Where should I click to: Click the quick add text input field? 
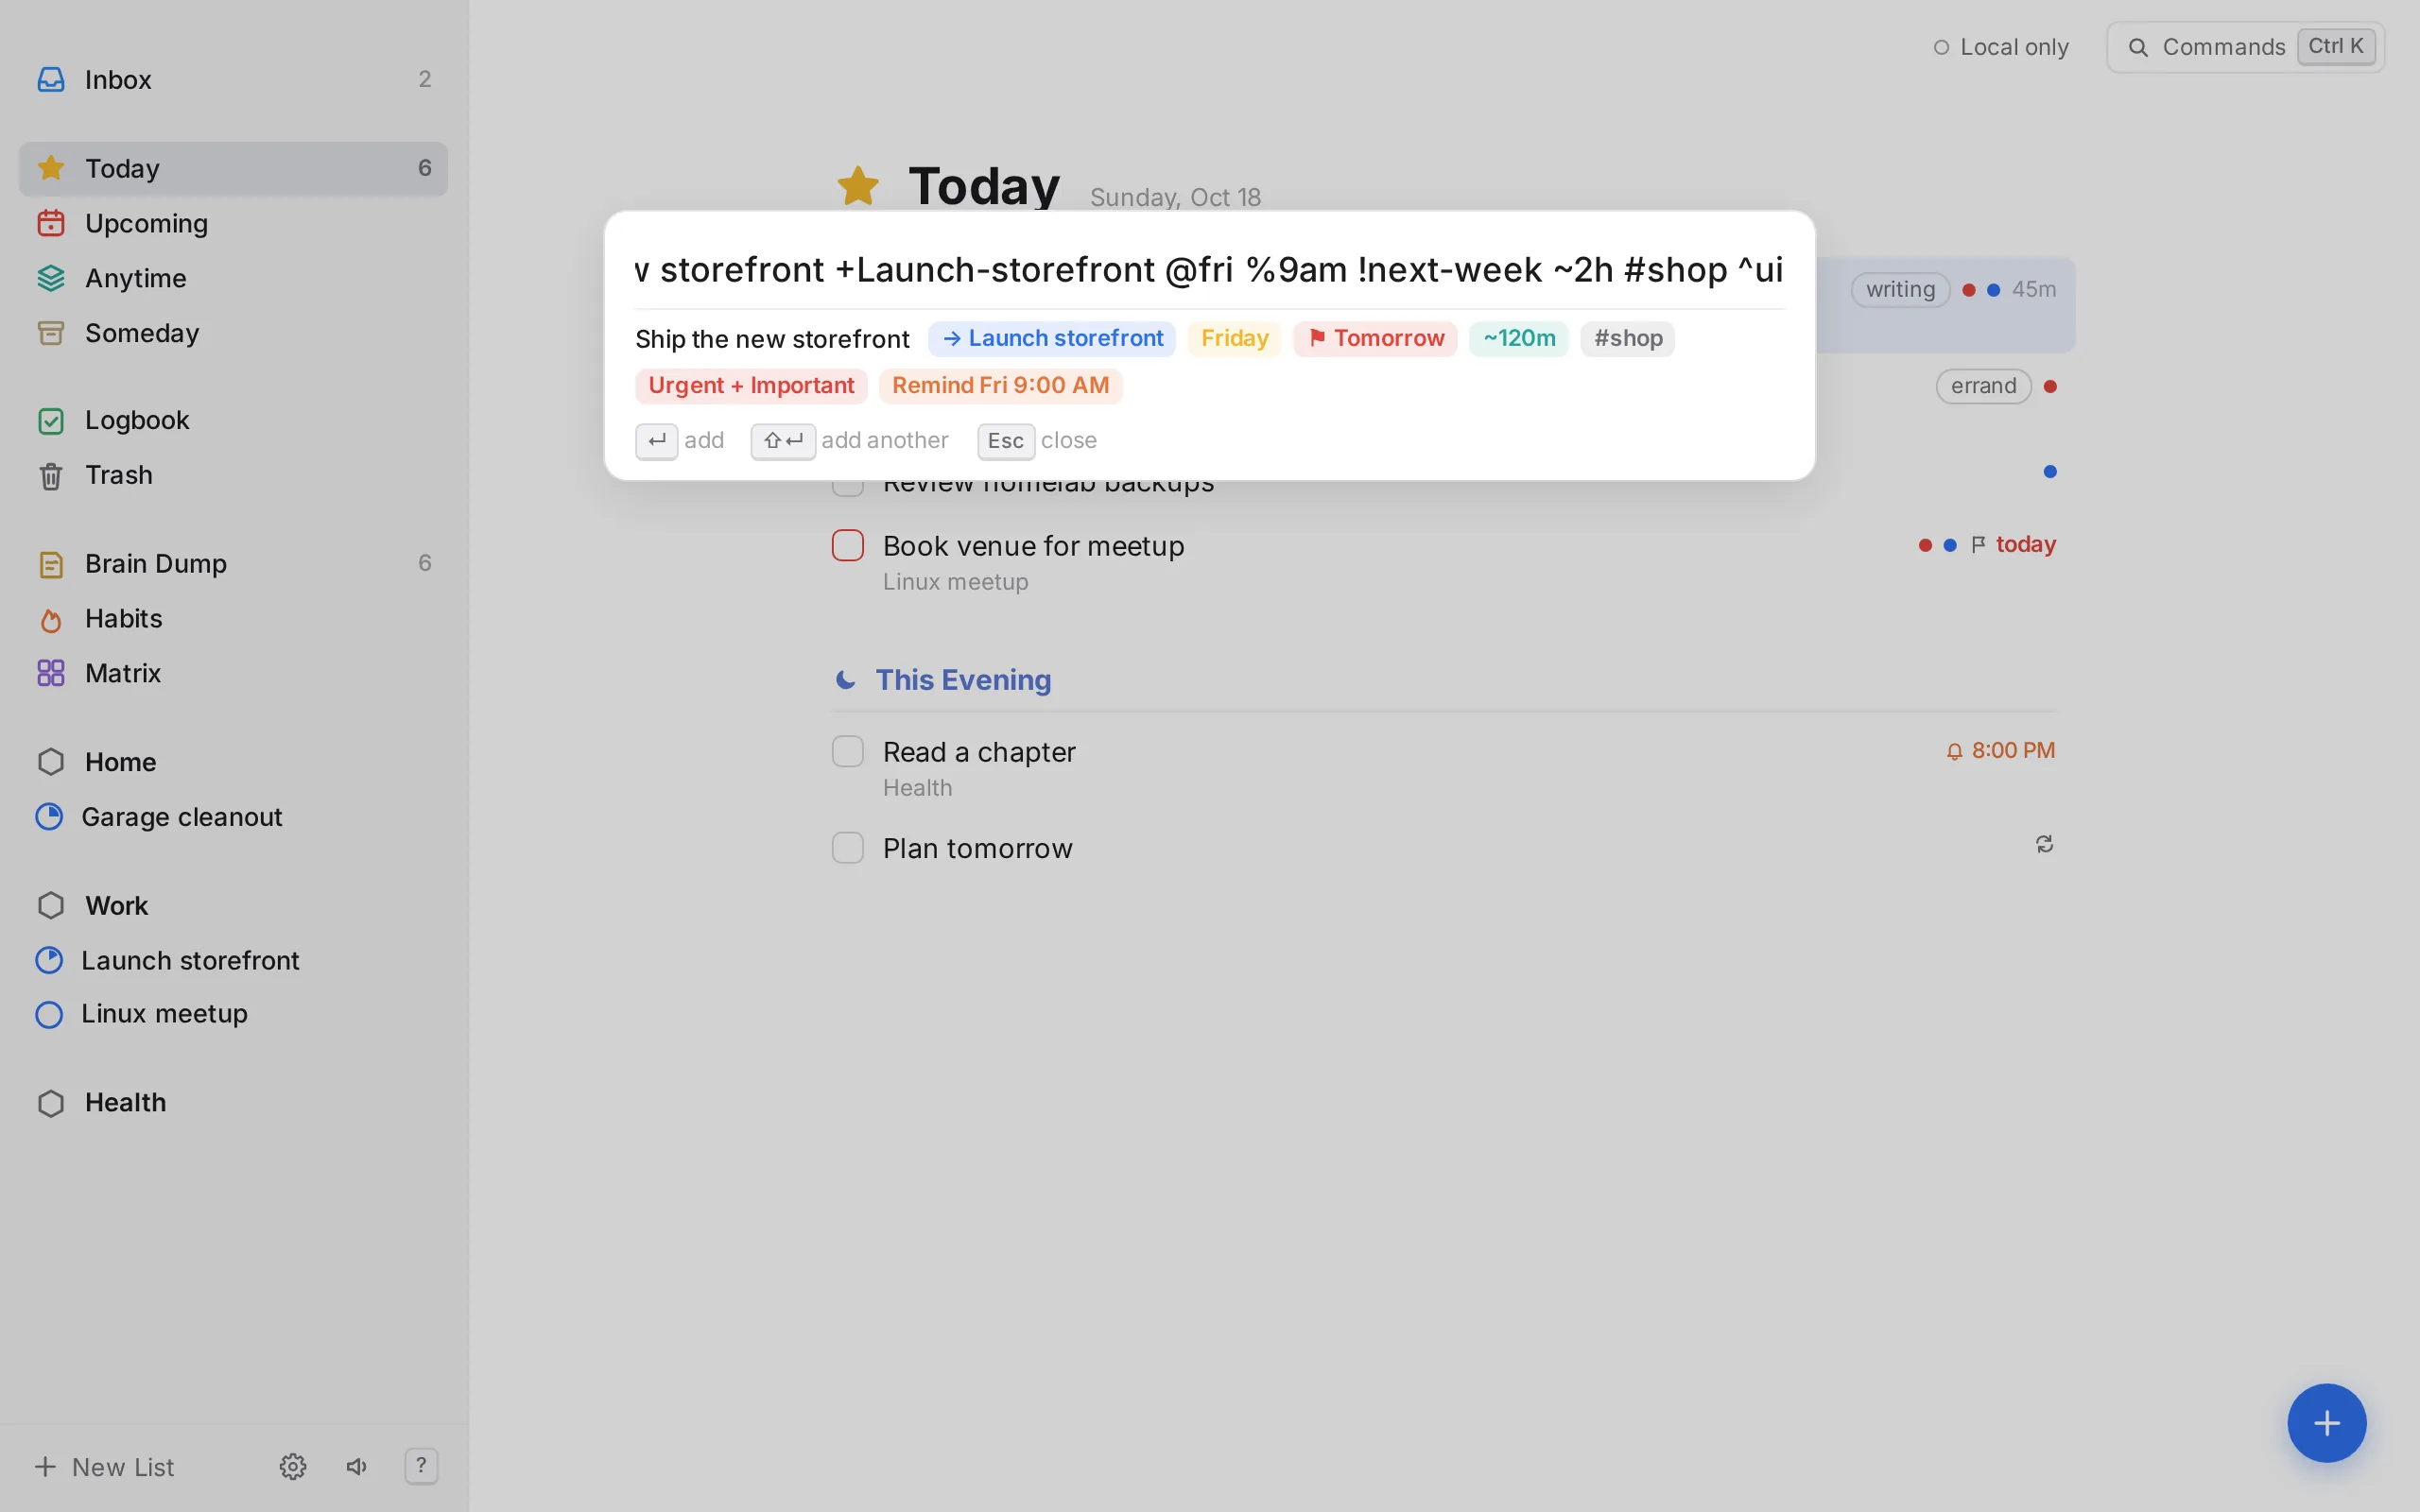pos(1209,270)
